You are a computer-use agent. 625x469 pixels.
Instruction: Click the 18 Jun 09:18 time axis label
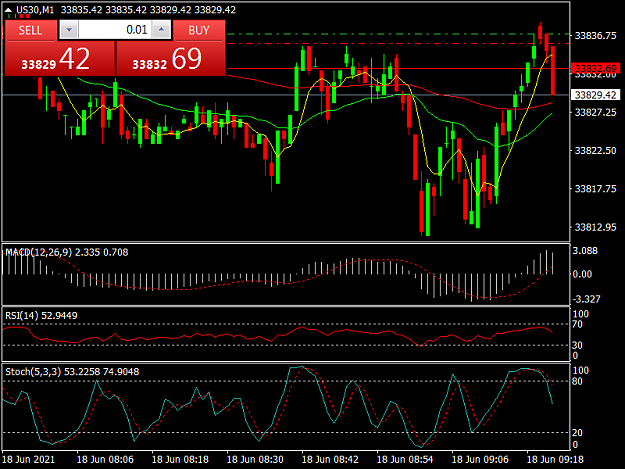(555, 459)
